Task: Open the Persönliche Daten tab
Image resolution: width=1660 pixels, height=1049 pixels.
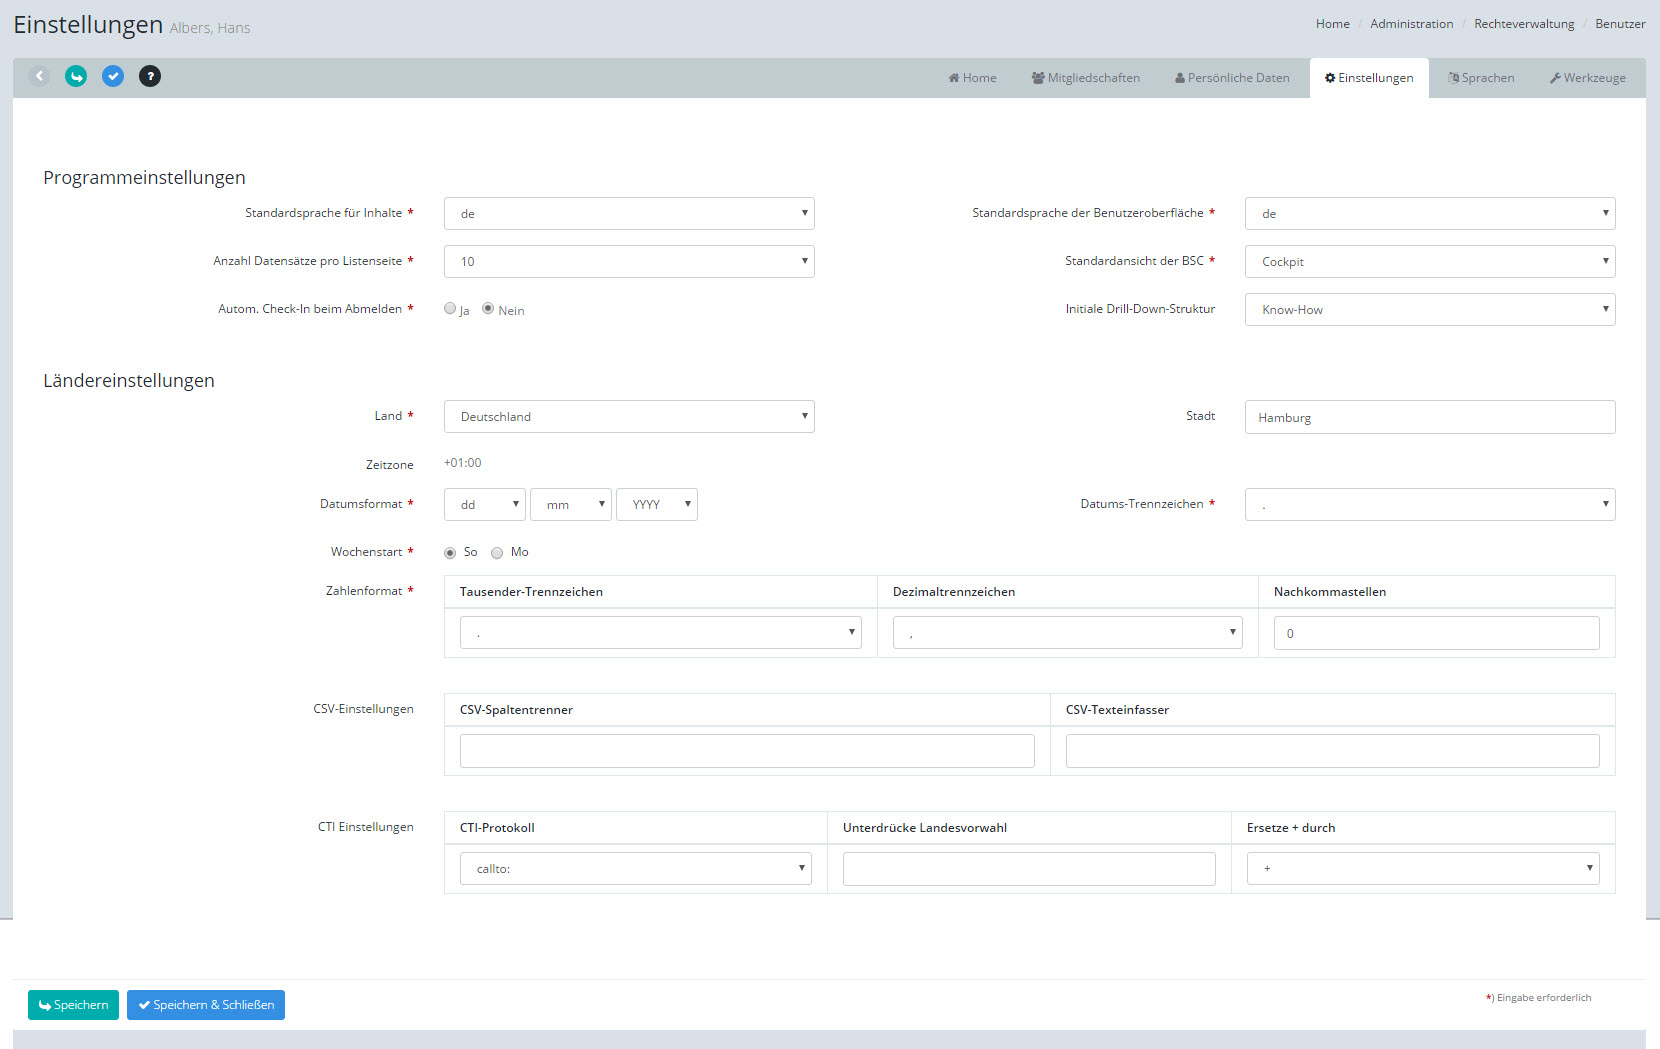Action: pyautogui.click(x=1232, y=78)
